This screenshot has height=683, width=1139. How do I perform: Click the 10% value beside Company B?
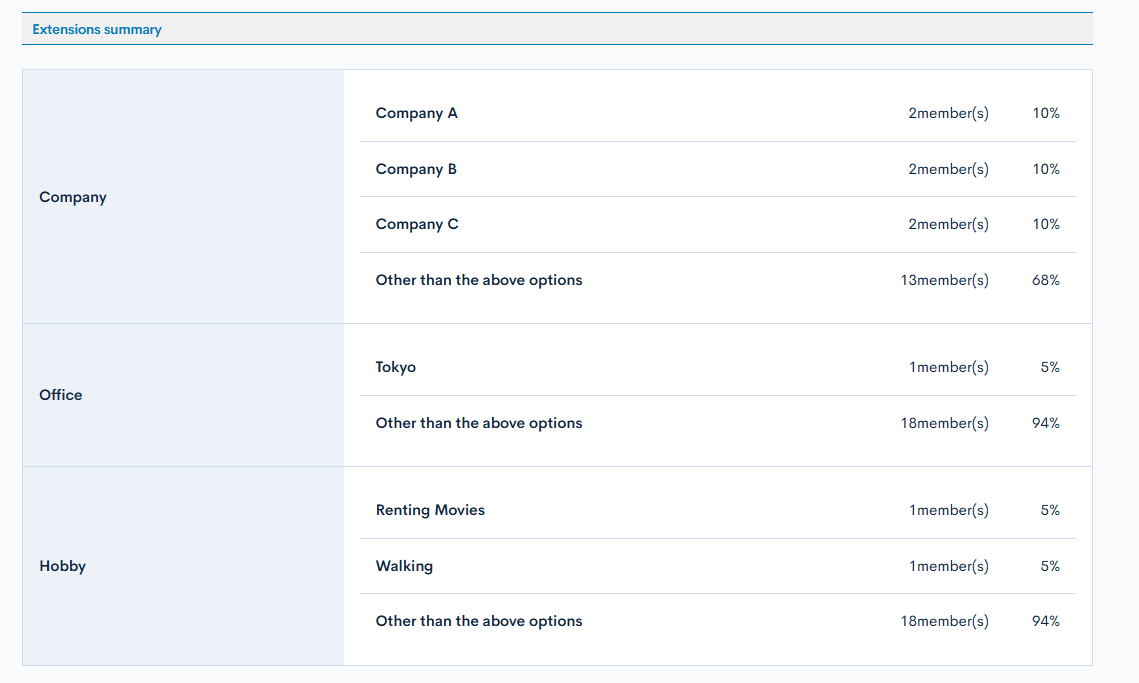coord(1046,169)
